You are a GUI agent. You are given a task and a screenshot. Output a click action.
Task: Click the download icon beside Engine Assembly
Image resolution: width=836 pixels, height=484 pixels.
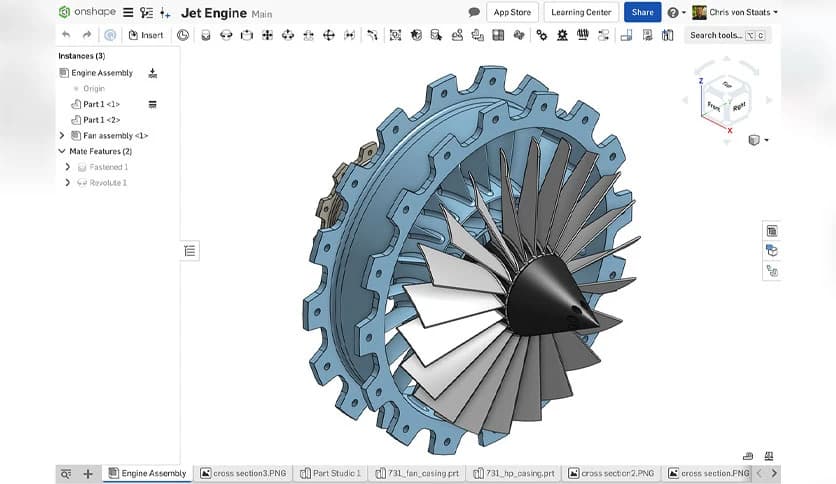point(153,73)
